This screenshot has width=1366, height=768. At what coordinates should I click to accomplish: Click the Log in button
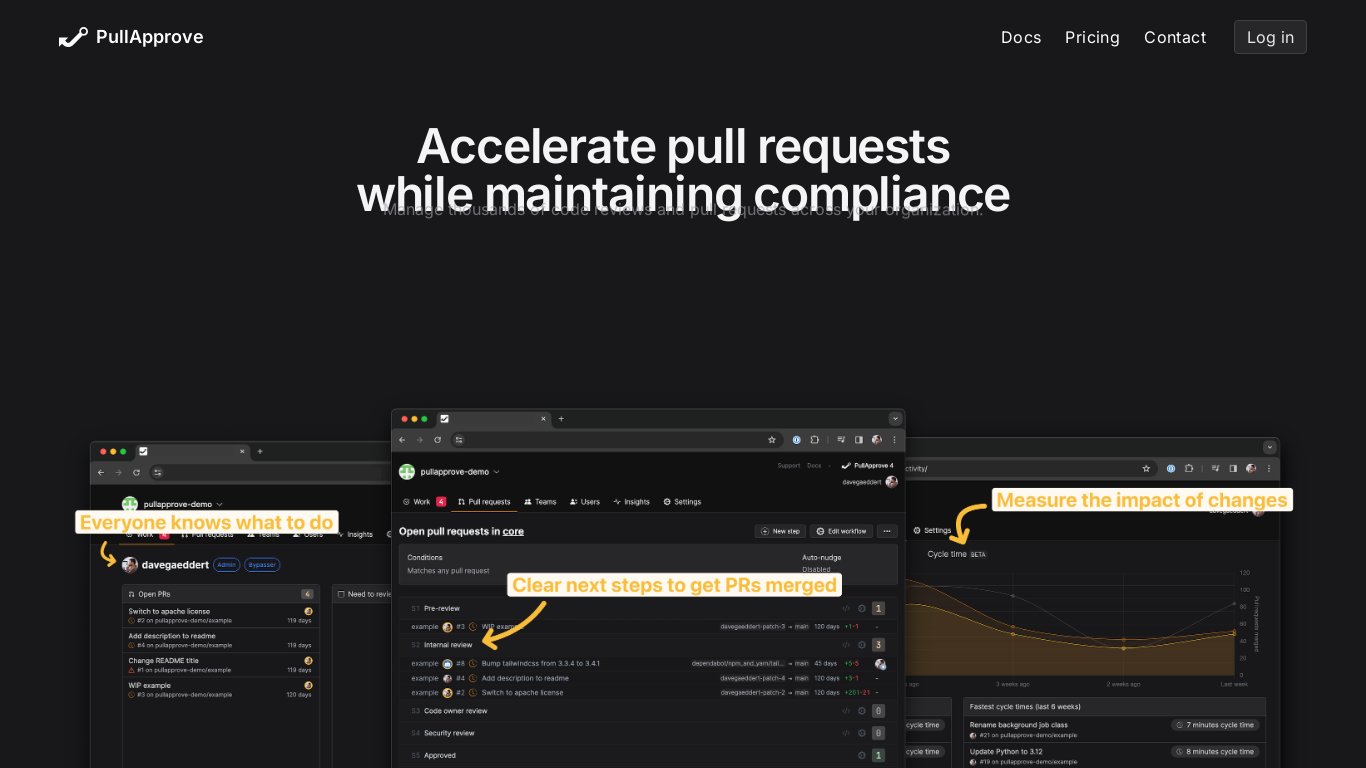tap(1270, 37)
